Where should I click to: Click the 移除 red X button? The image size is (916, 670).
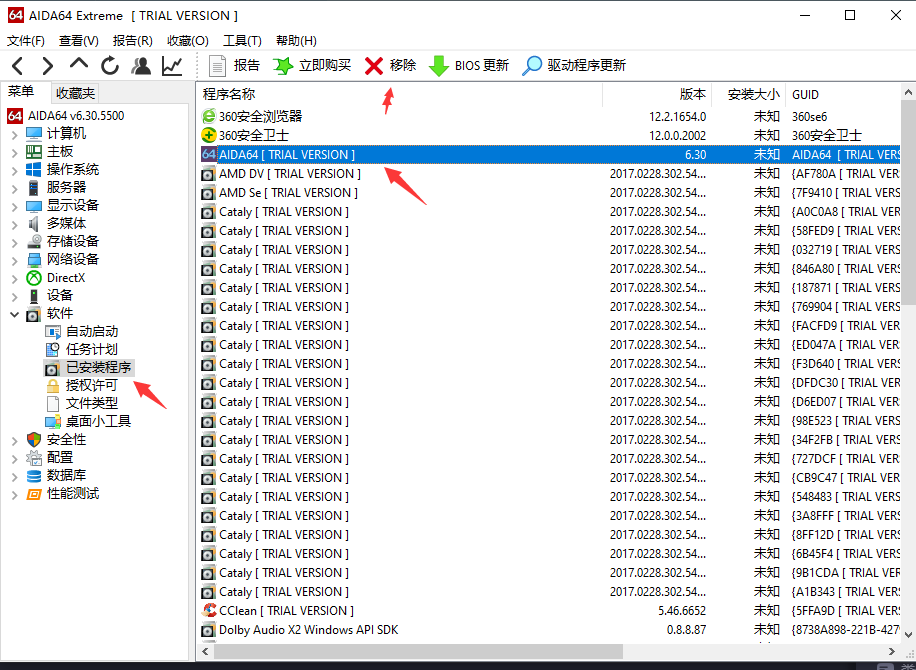coord(390,66)
